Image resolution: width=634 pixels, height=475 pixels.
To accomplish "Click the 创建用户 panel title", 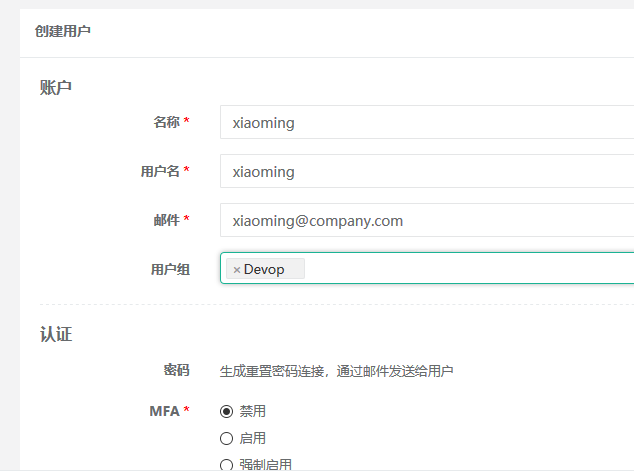I will point(63,32).
